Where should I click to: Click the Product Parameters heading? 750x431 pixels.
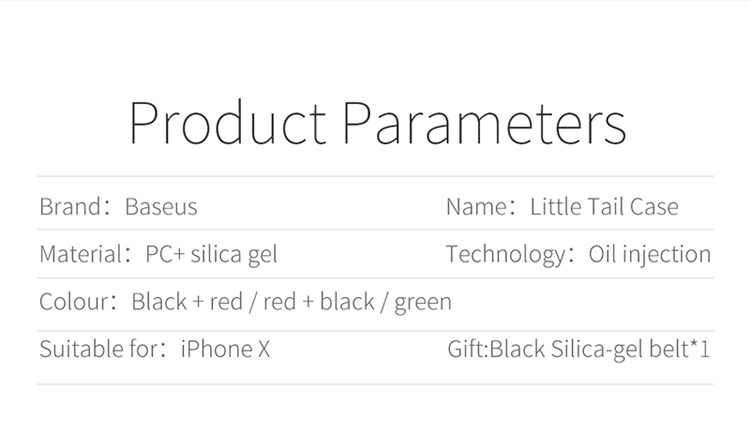pos(377,122)
